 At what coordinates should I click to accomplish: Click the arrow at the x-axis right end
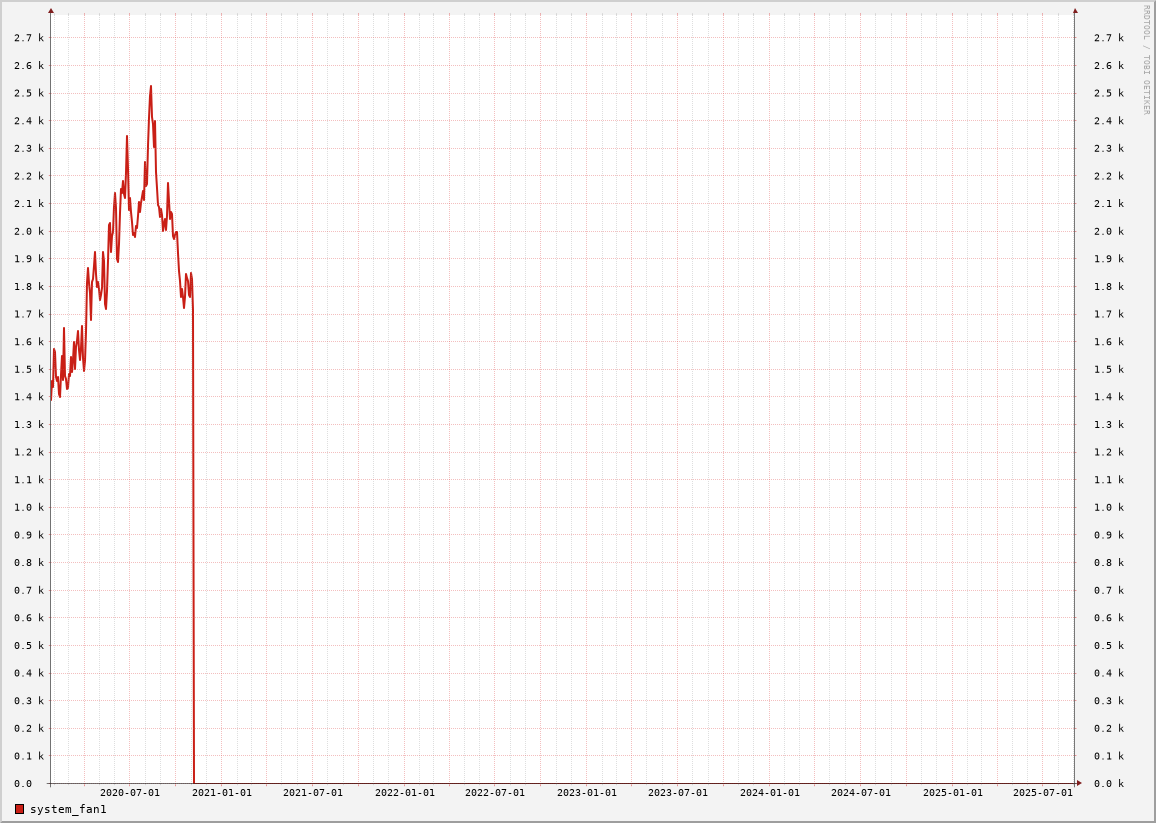click(x=1079, y=783)
